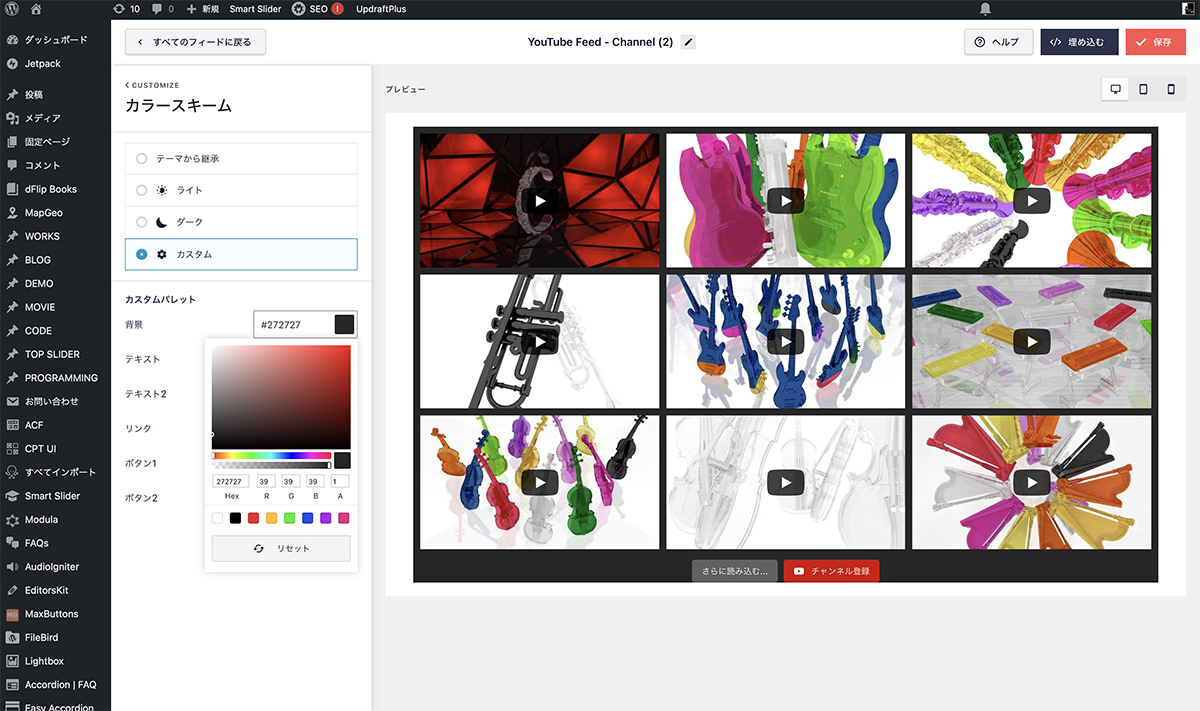1200x711 pixels.
Task: Select the ダーク color scheme
Action: pos(141,222)
